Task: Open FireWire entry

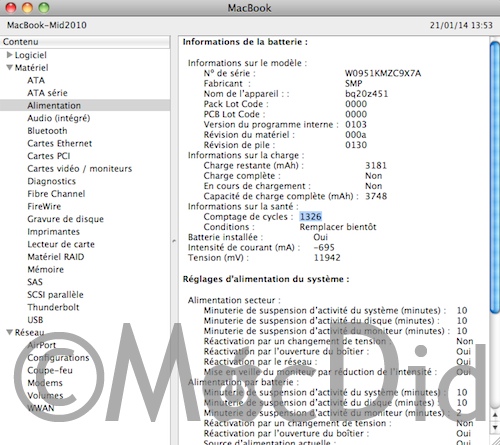Action: pyautogui.click(x=44, y=206)
